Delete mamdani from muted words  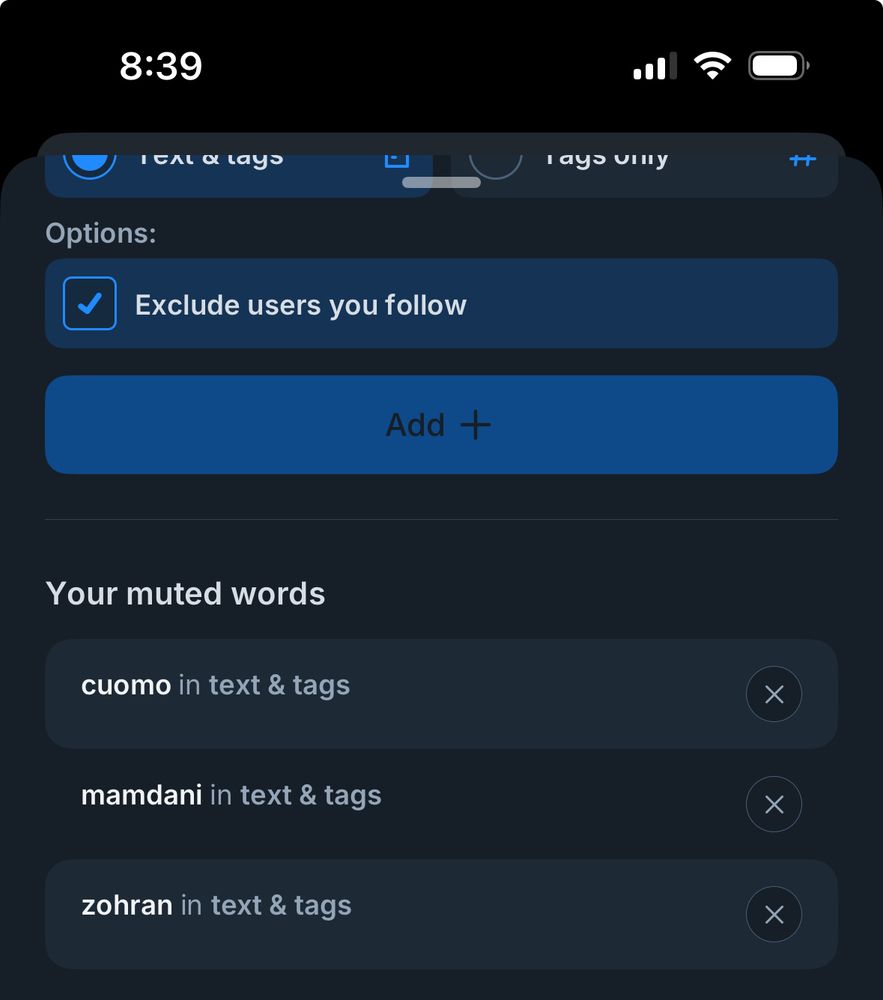pos(773,804)
